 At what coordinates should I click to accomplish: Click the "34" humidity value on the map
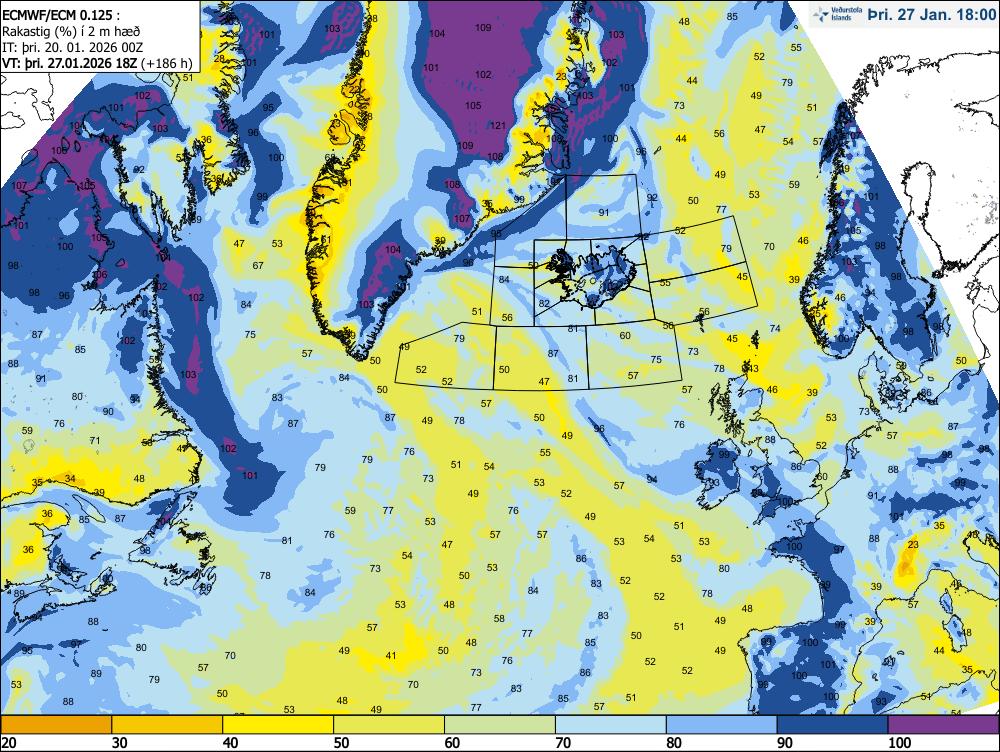(70, 478)
